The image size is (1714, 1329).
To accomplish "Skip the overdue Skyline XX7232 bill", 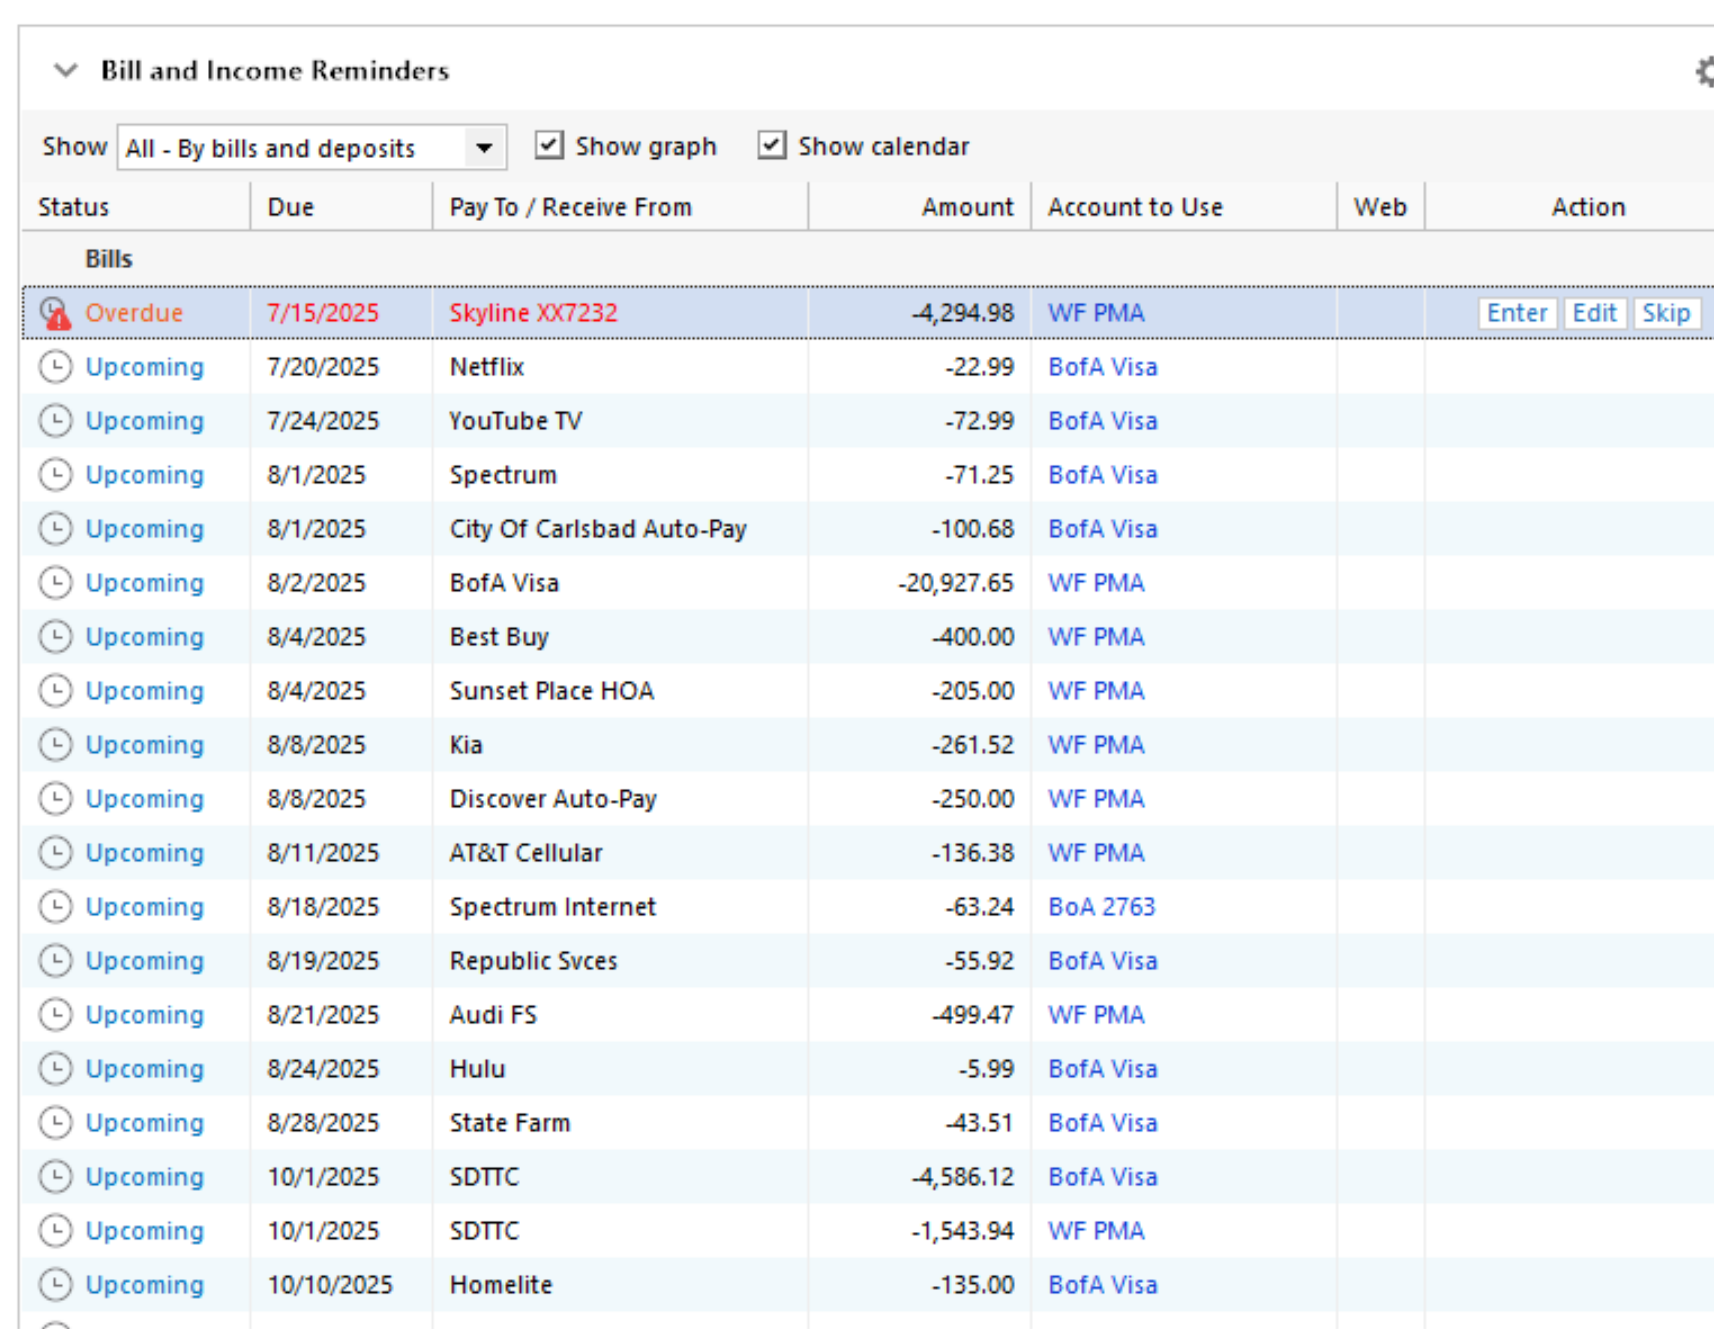I will 1665,313.
